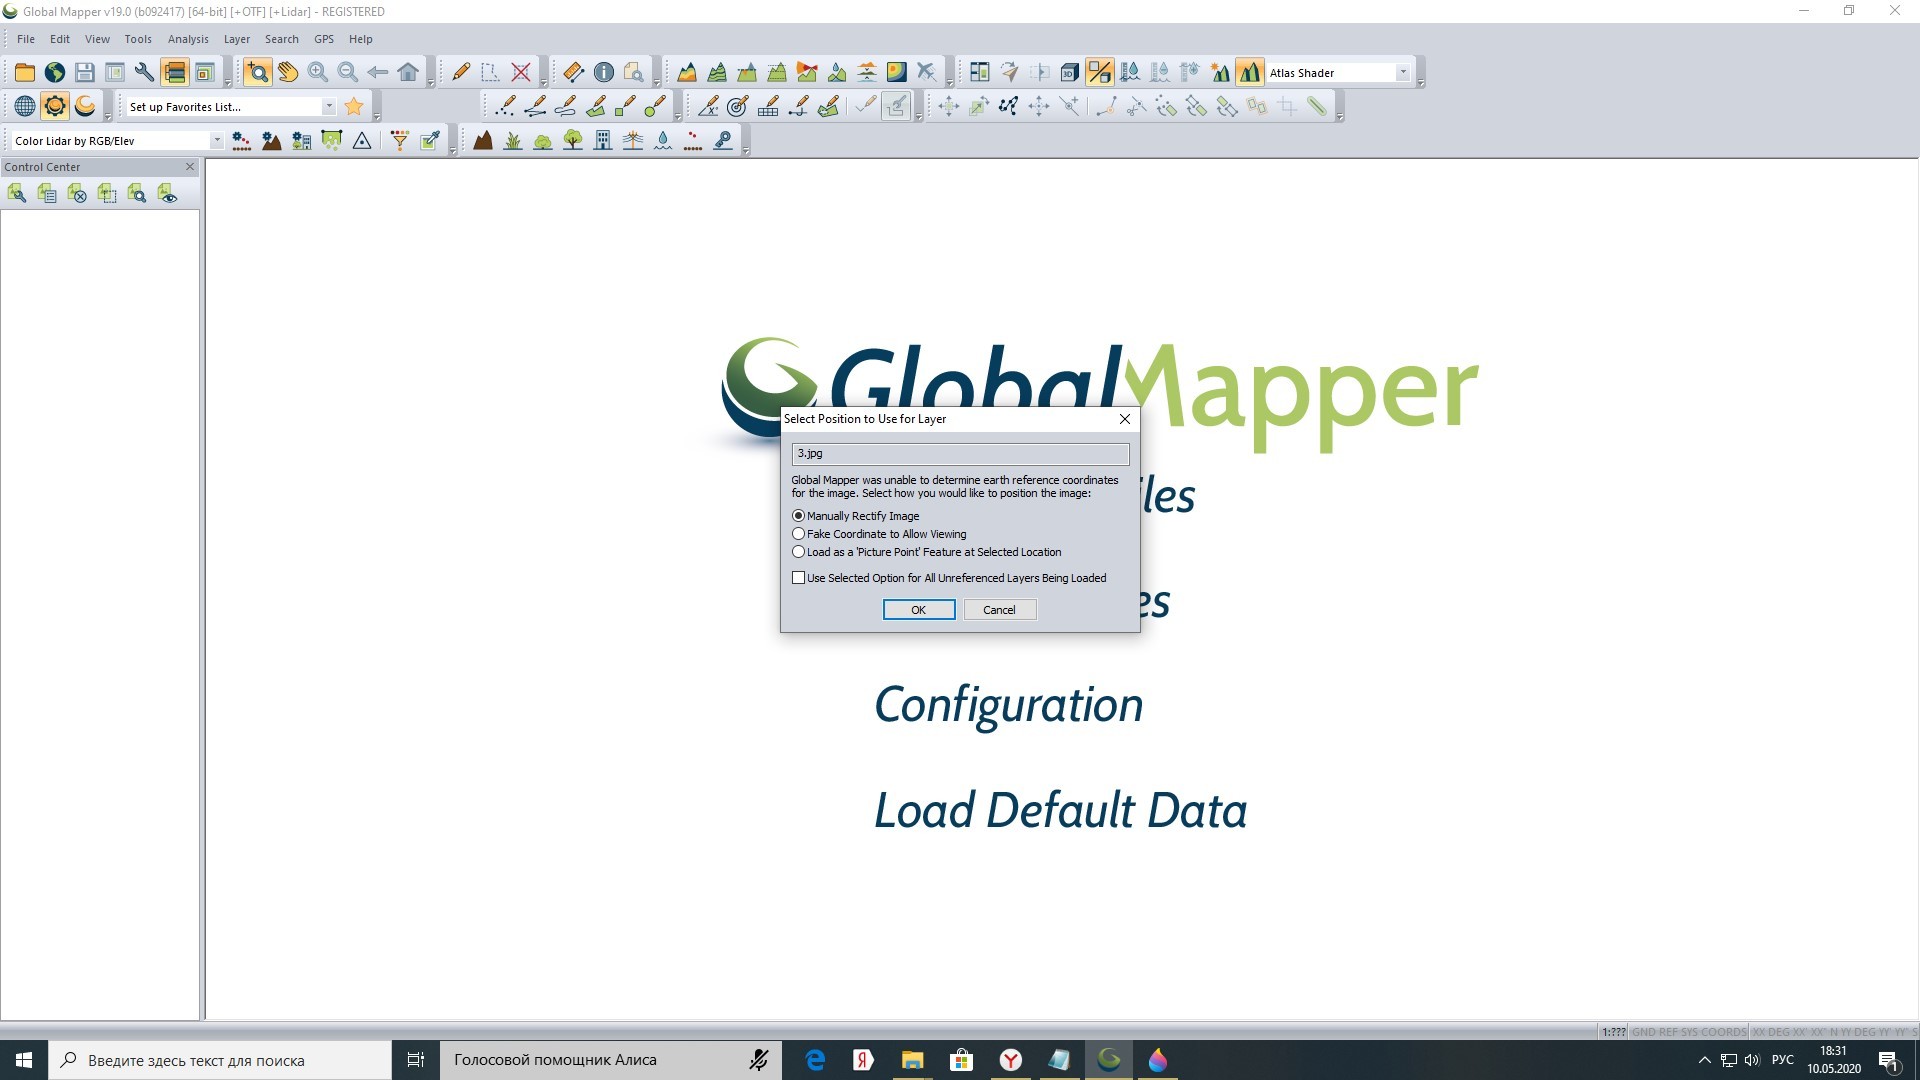Confirm dialog with OK button

click(x=919, y=610)
